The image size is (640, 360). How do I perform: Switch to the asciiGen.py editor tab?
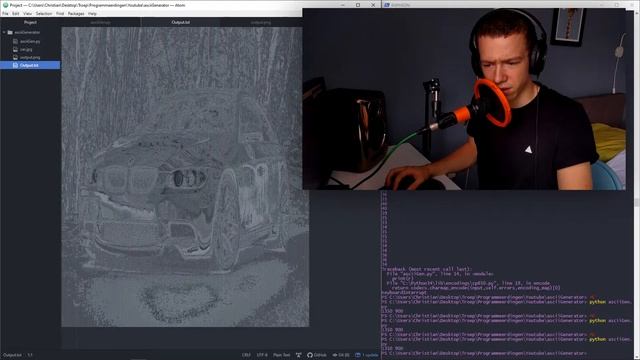[x=100, y=22]
